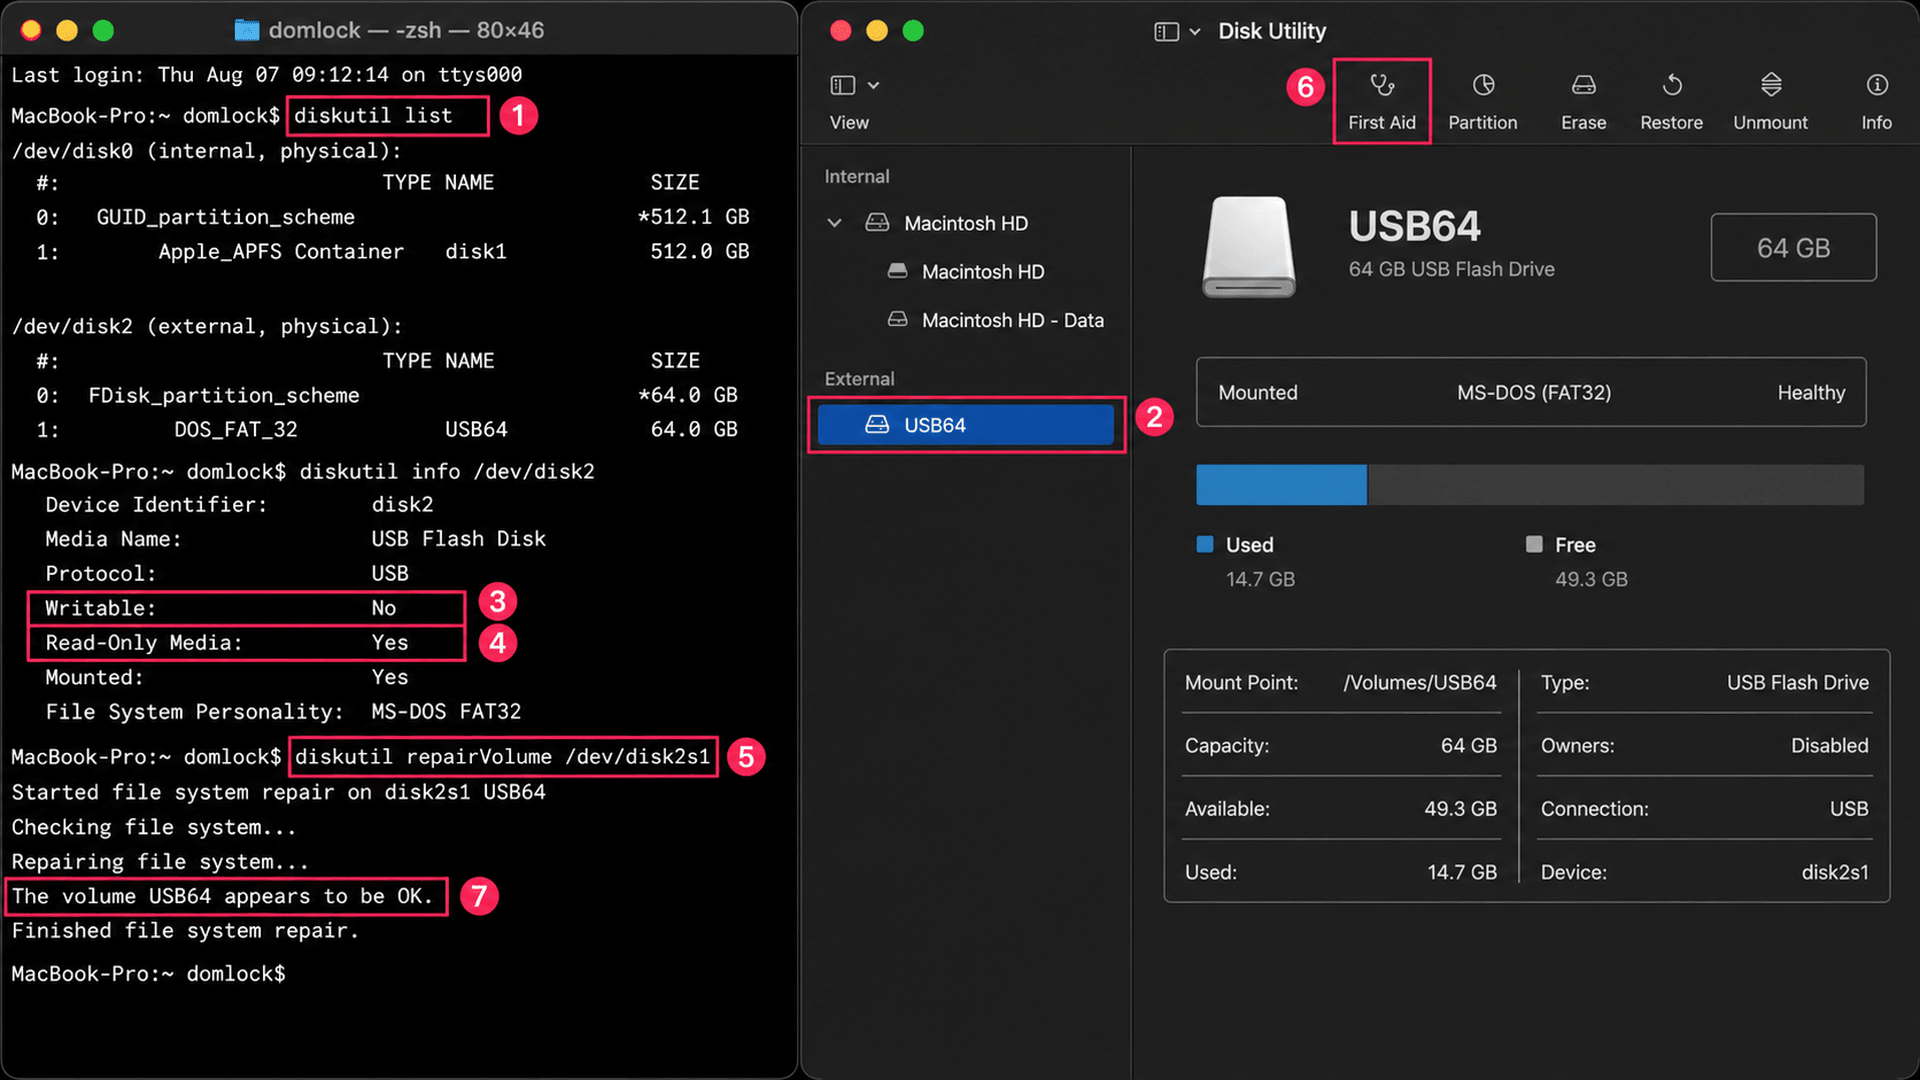The height and width of the screenshot is (1080, 1920).
Task: Click the folder icon in Terminal title bar
Action: point(247,30)
